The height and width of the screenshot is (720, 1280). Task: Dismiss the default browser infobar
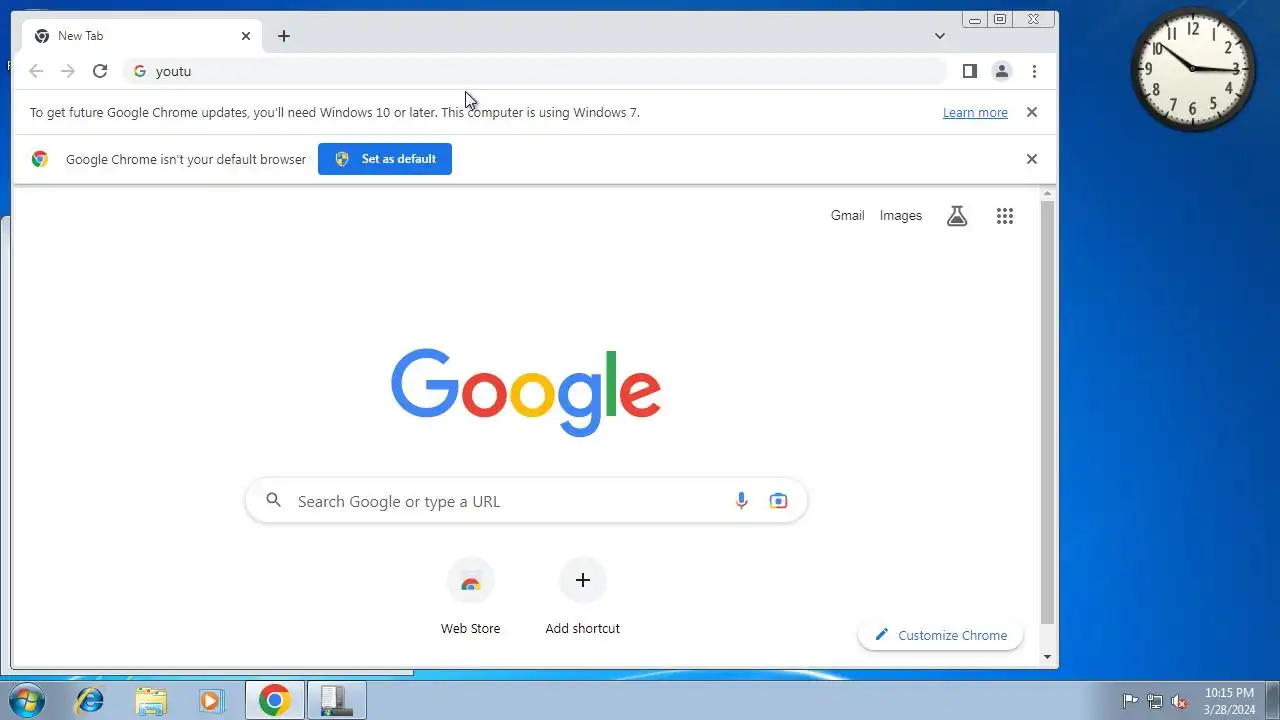[x=1032, y=159]
